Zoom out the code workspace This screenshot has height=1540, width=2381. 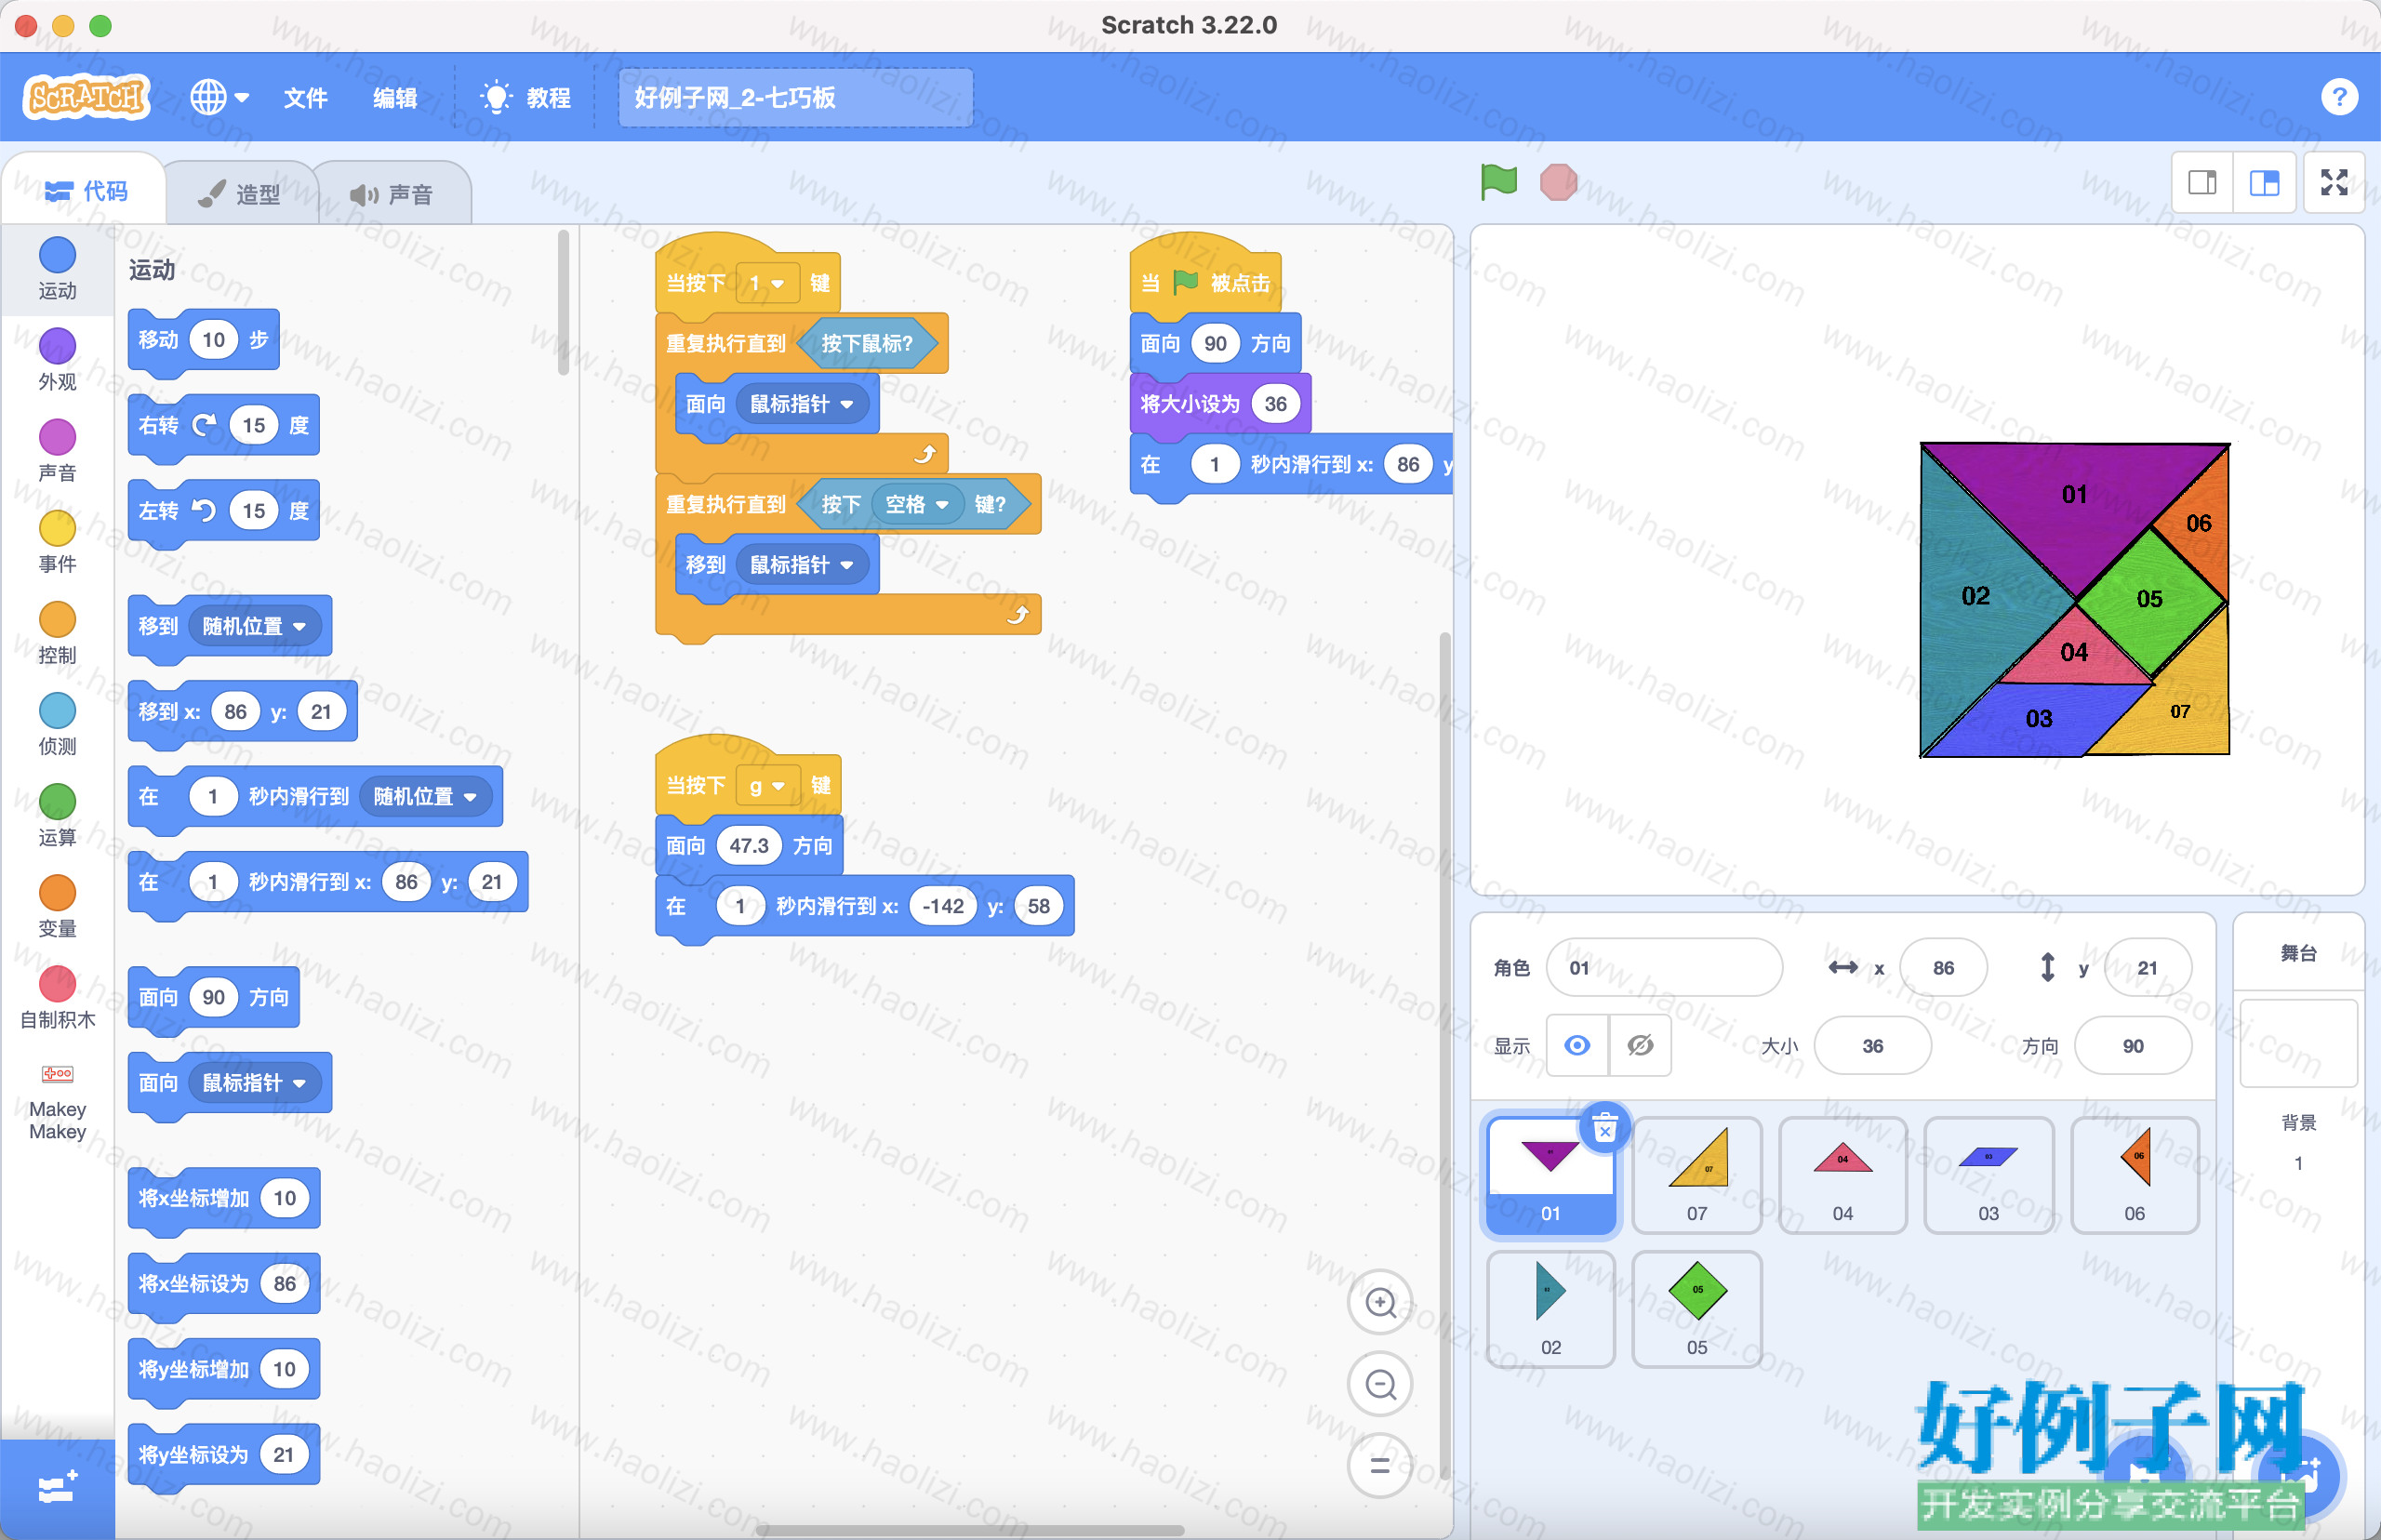pyautogui.click(x=1380, y=1384)
